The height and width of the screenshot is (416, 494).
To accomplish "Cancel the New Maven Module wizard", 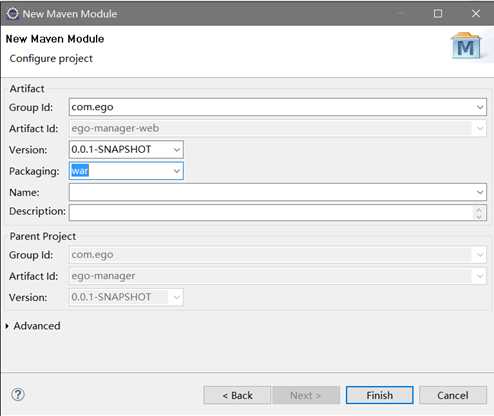I will tap(453, 395).
